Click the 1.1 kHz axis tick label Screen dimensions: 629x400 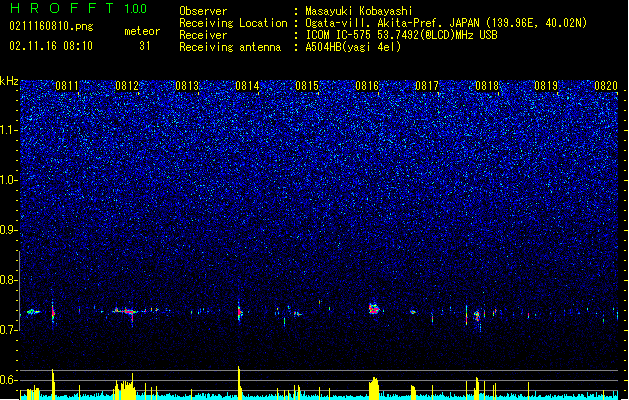8,130
